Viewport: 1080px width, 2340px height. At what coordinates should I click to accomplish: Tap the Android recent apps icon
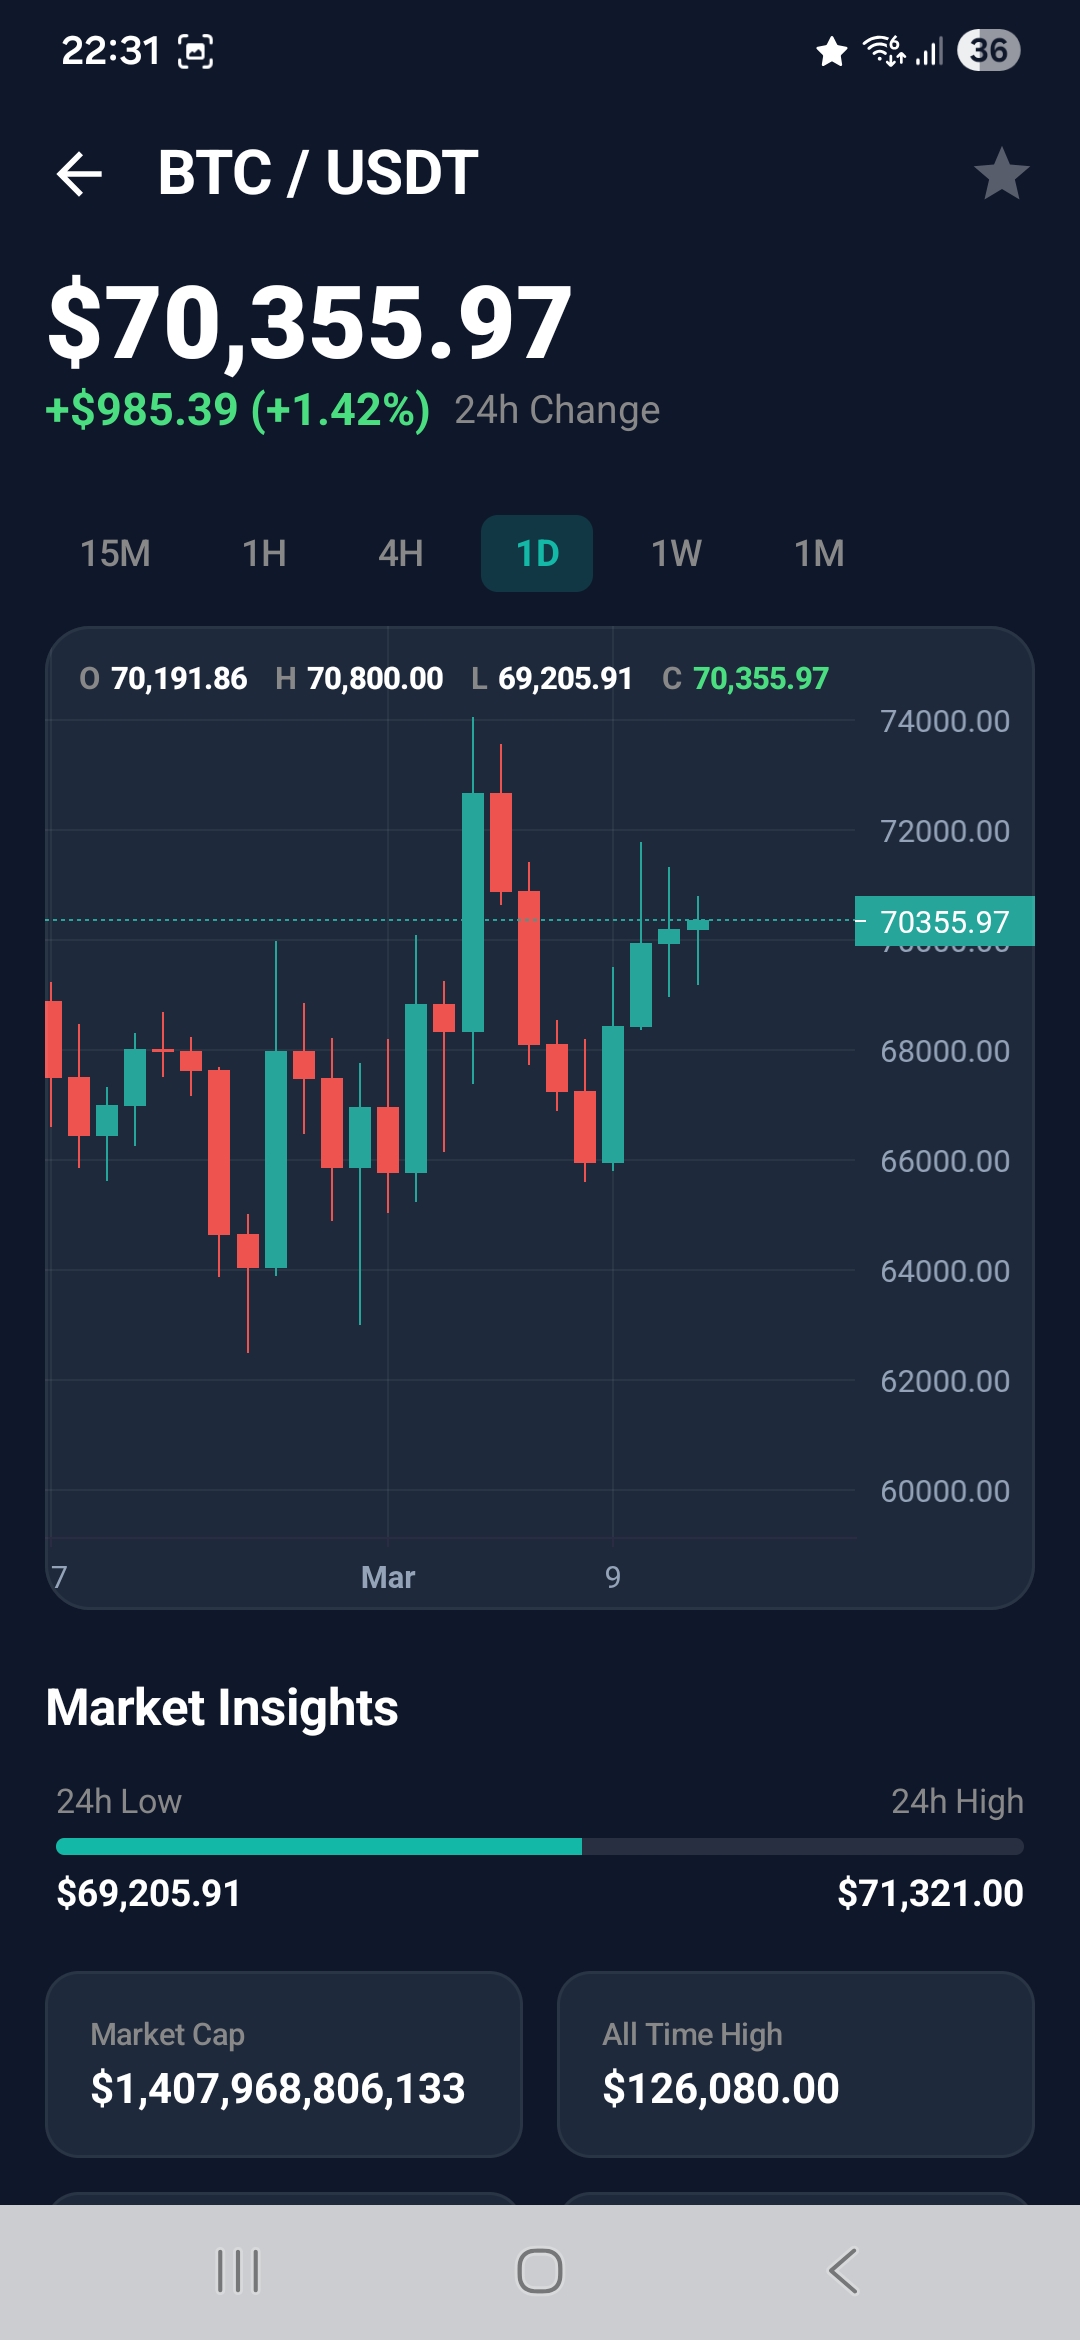238,2271
